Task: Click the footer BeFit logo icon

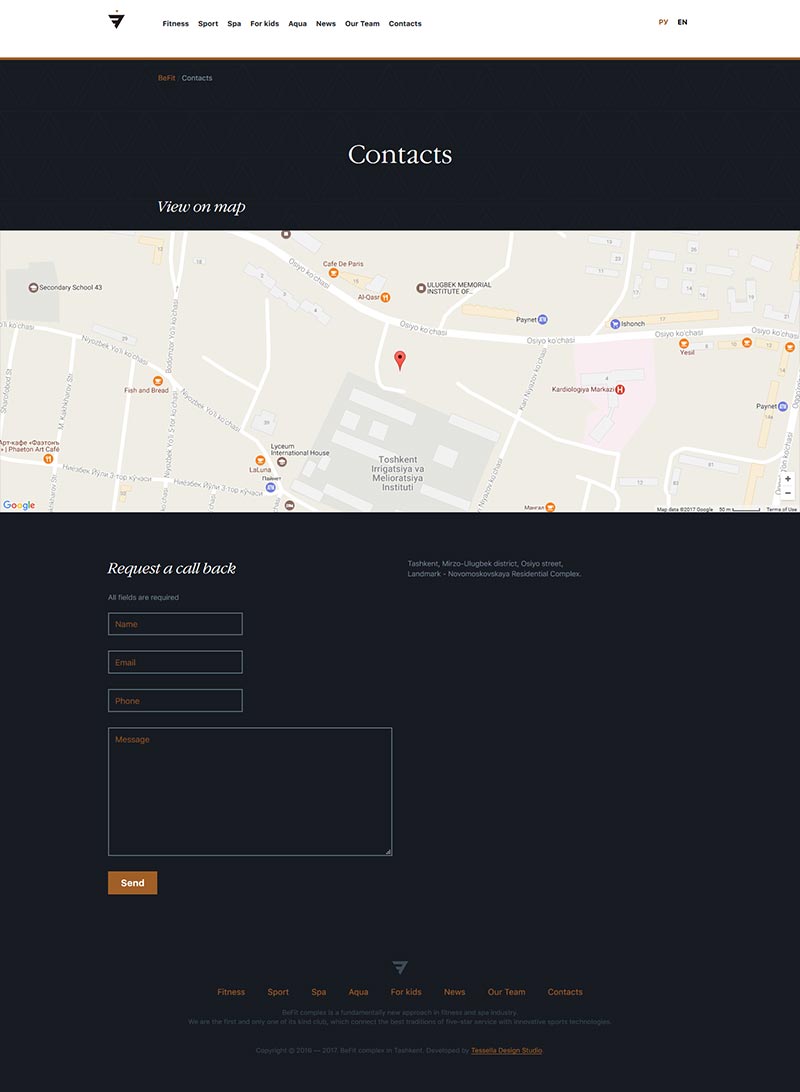Action: (x=400, y=967)
